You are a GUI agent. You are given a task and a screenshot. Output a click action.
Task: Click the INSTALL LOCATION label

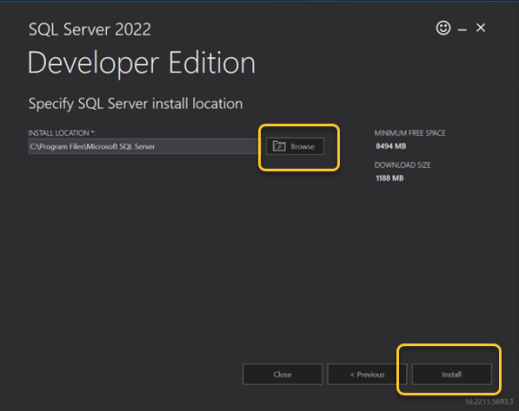(62, 133)
